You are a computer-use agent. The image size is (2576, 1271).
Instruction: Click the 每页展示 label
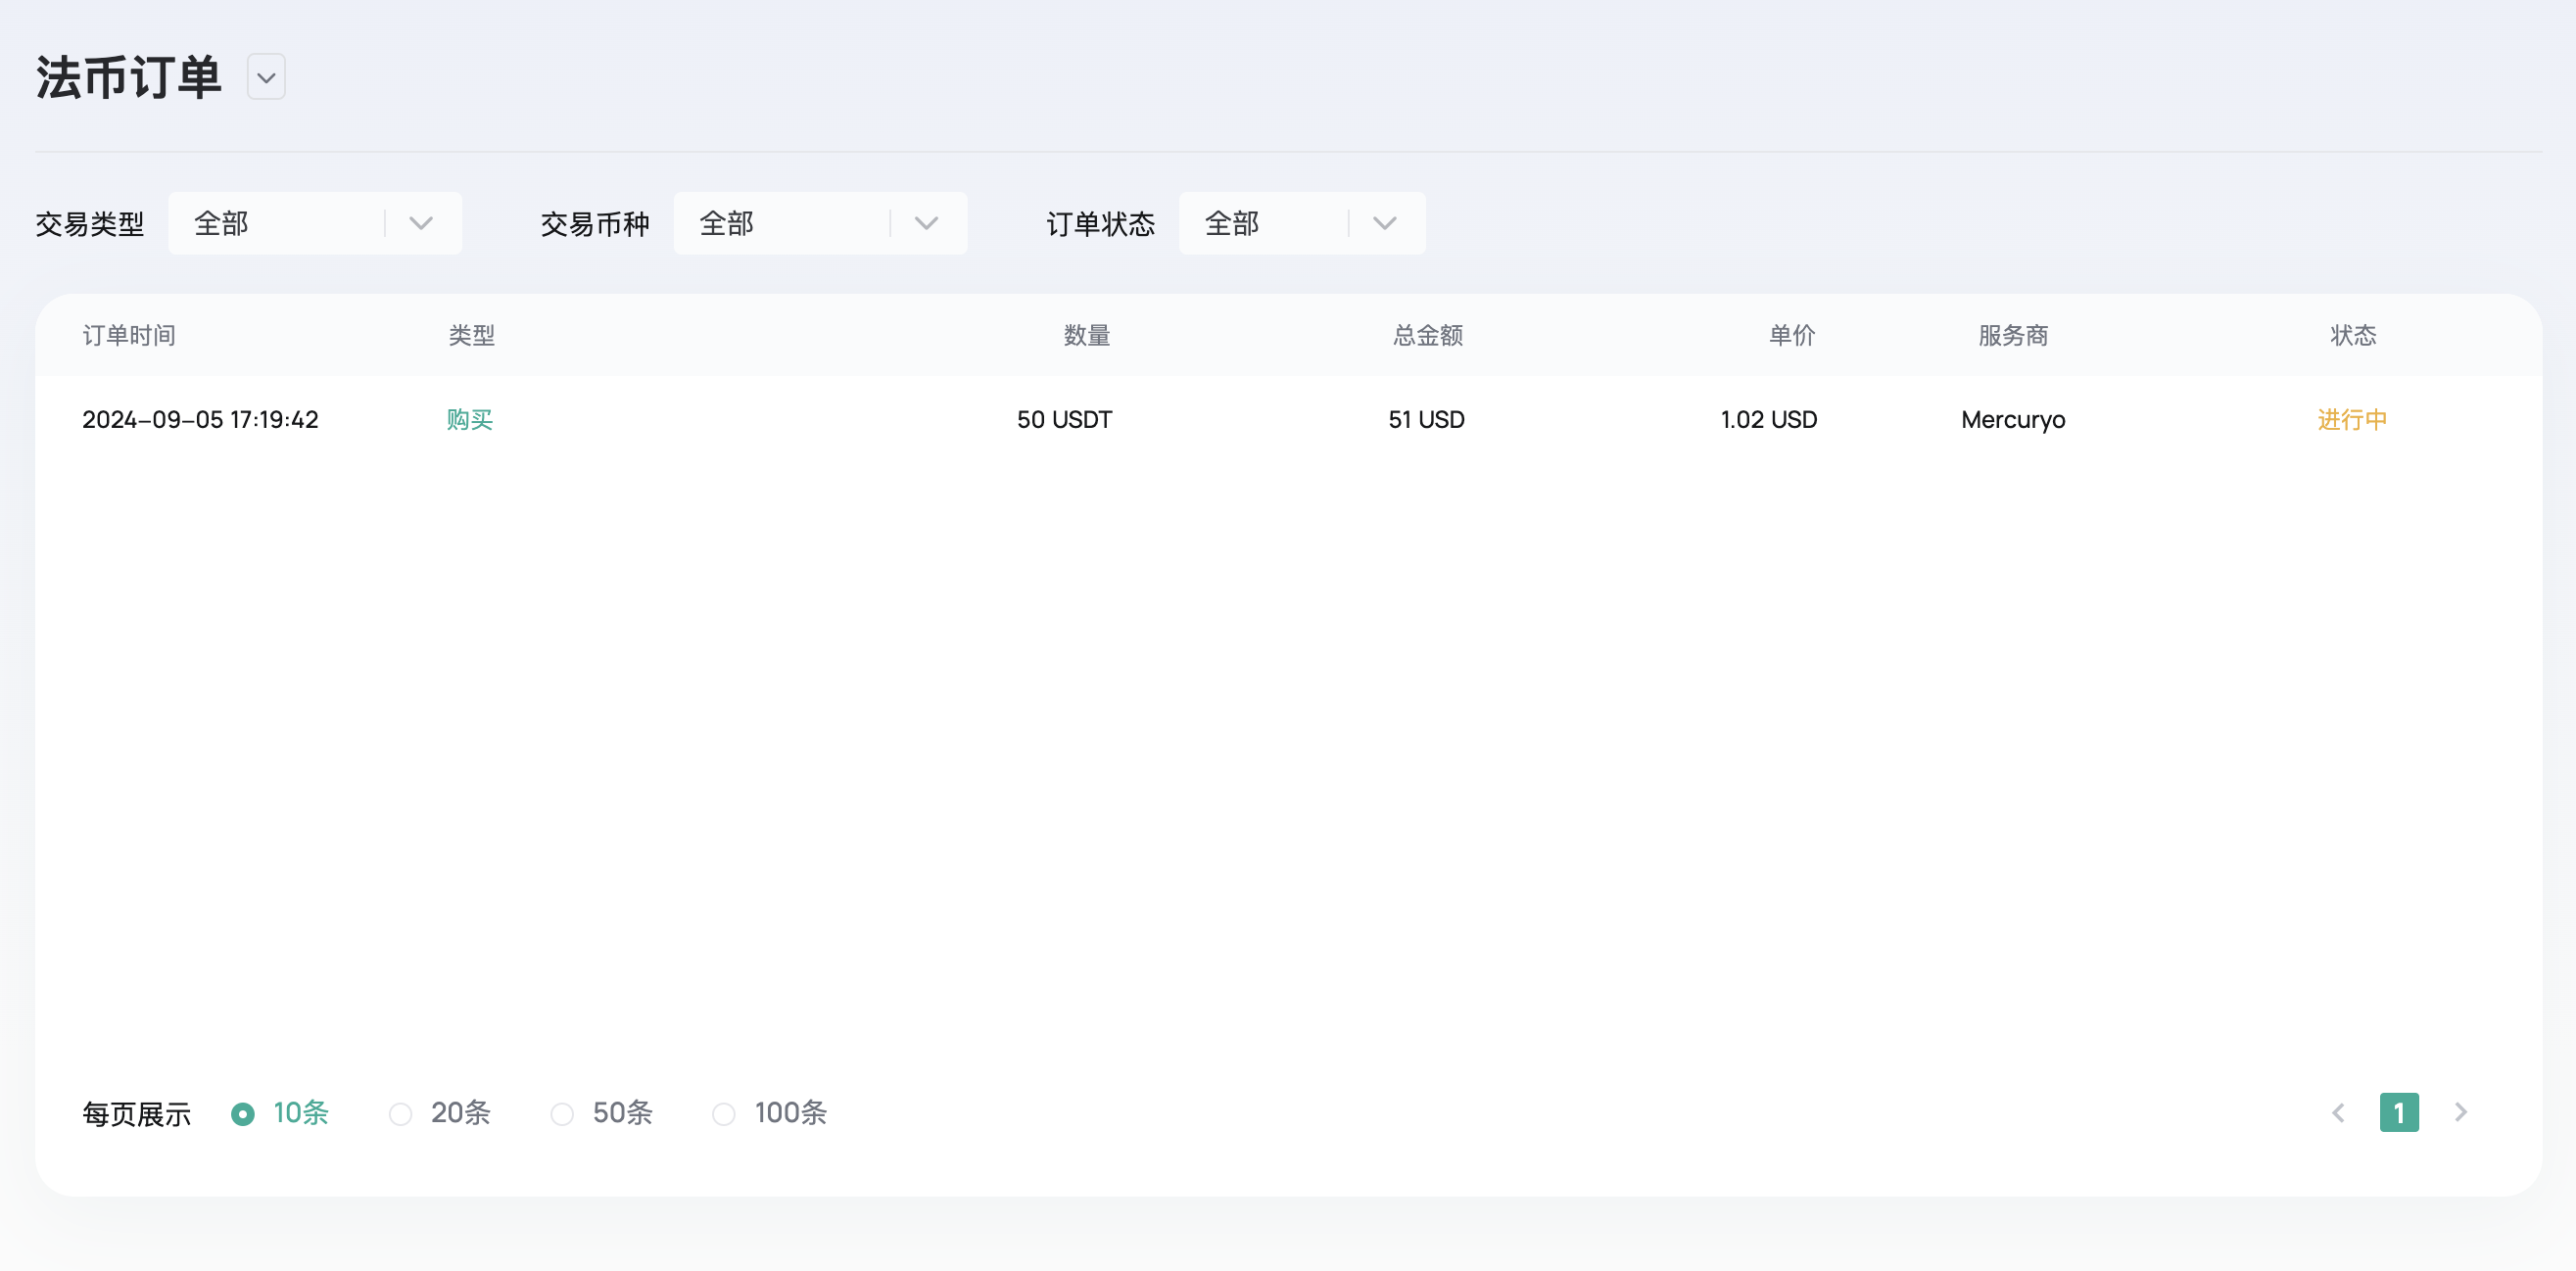(137, 1114)
